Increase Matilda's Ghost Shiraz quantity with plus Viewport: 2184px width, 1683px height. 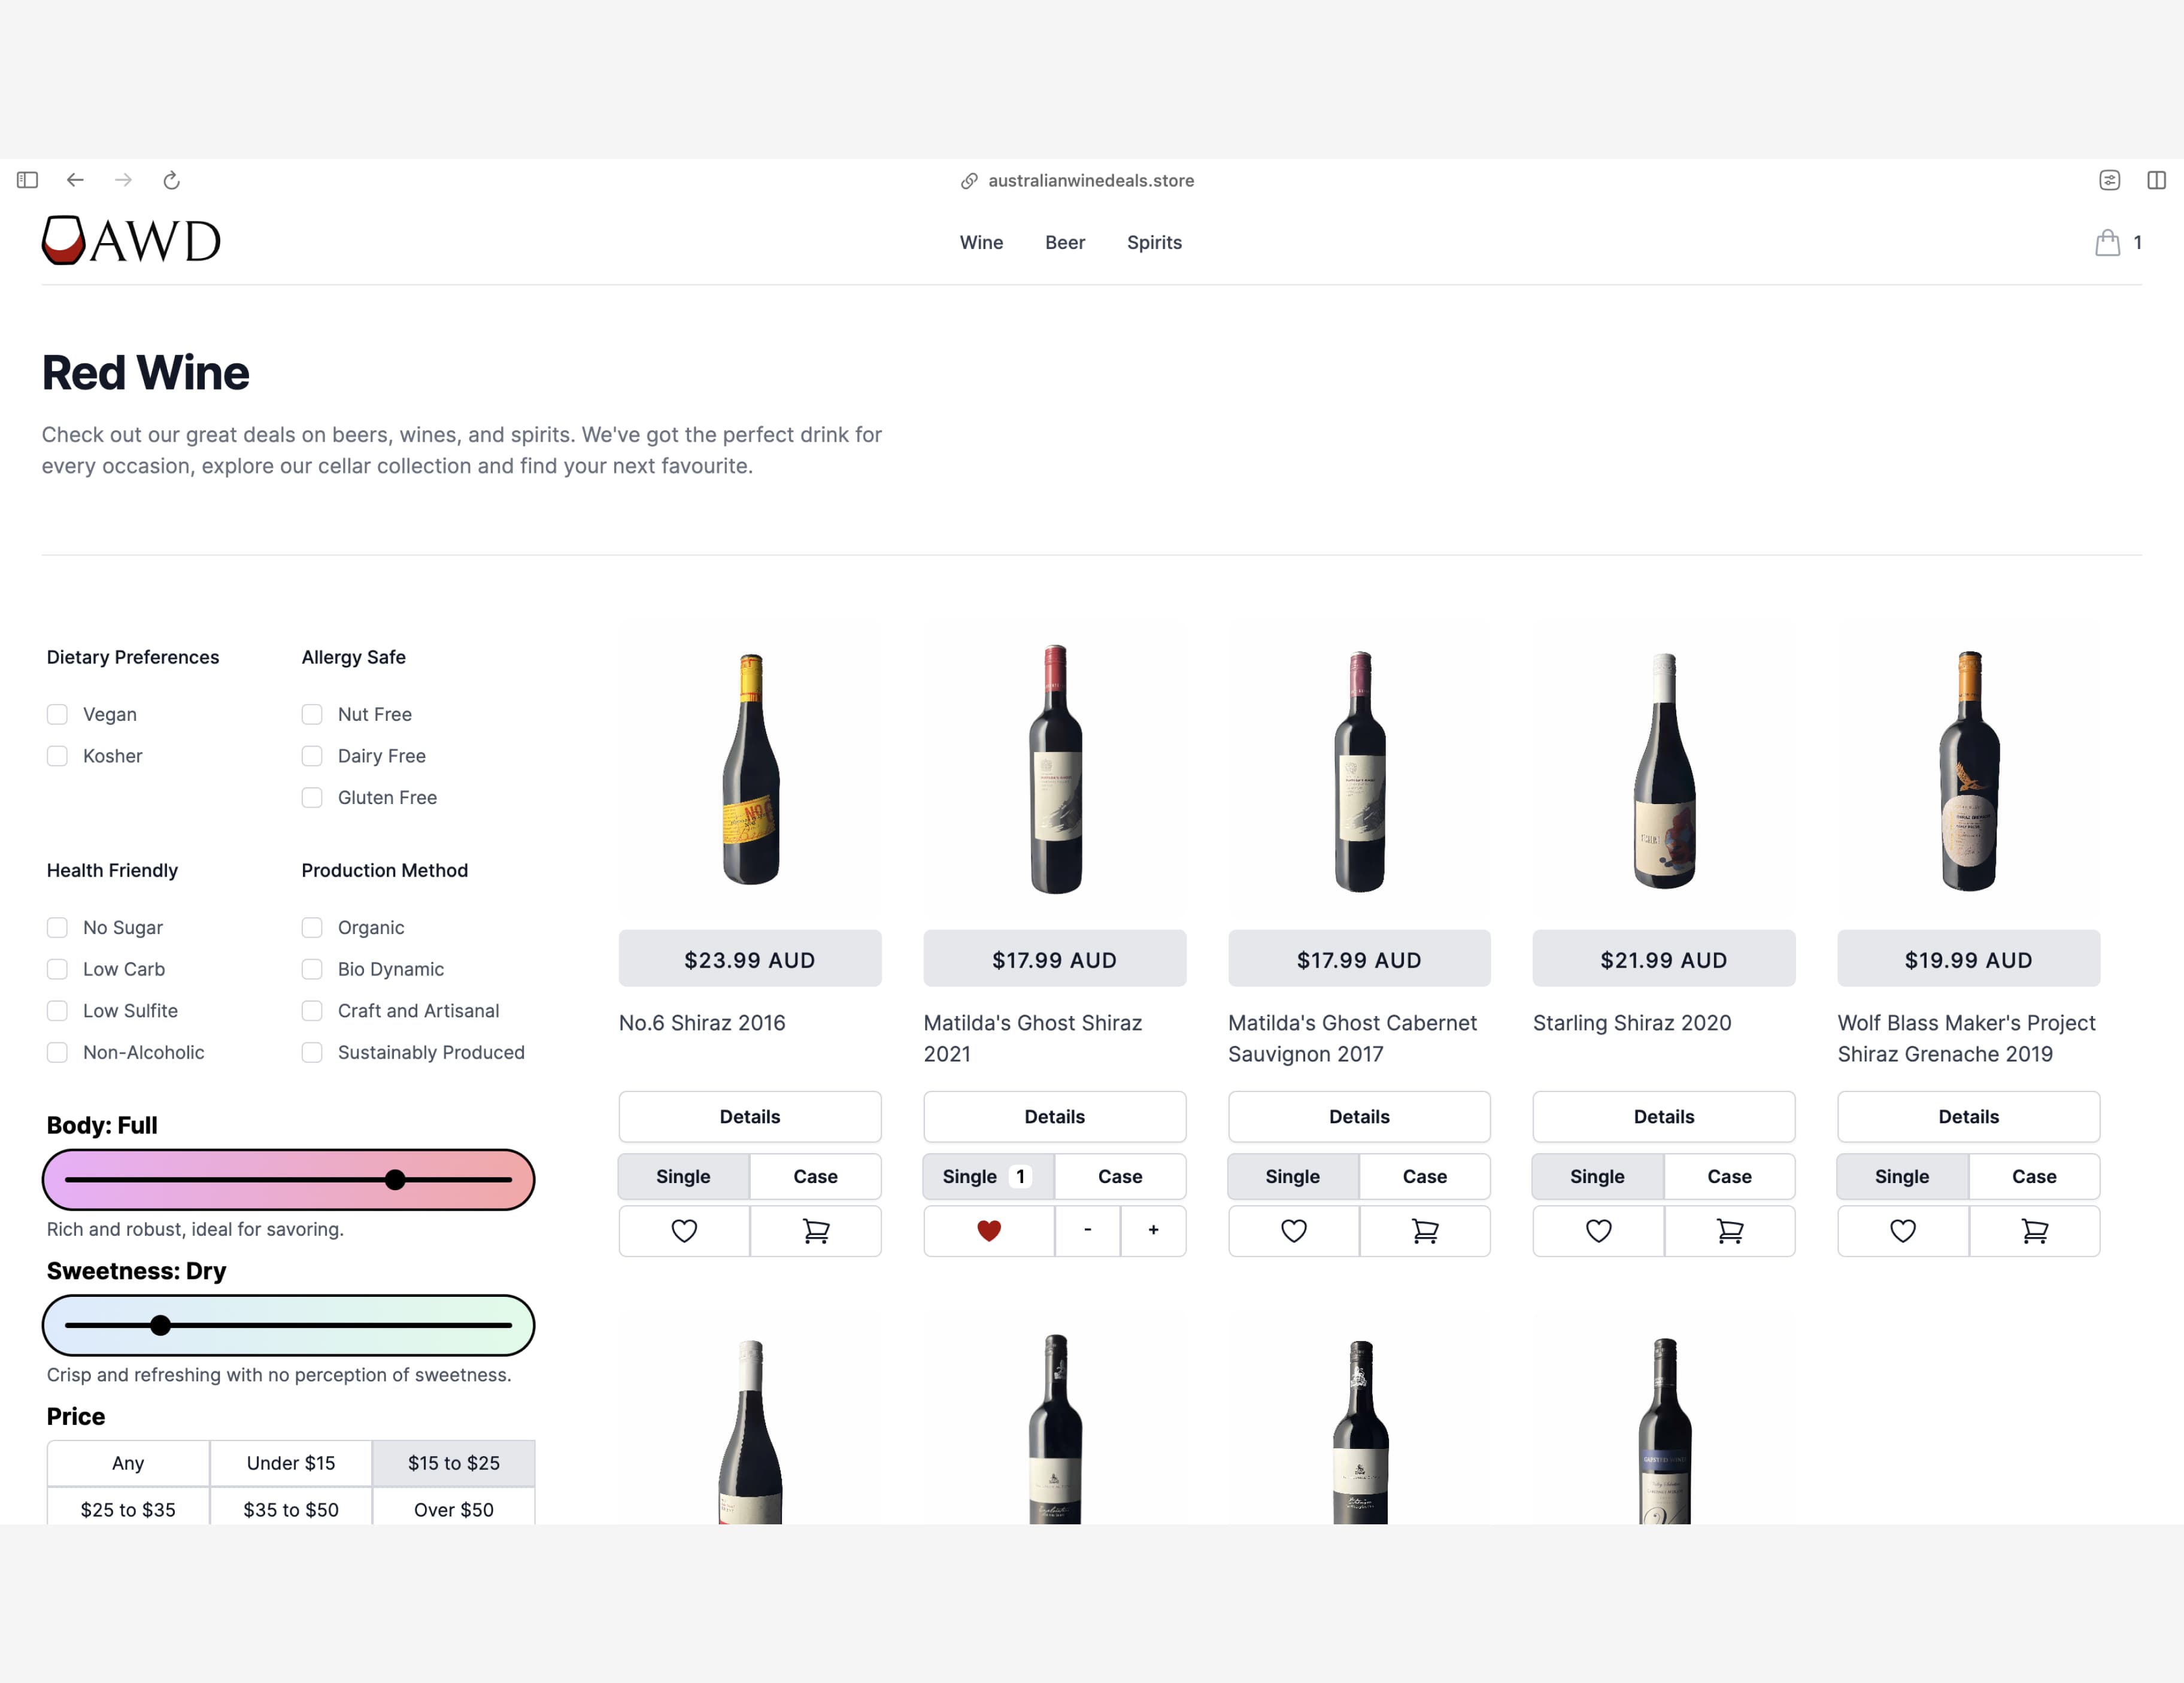tap(1153, 1231)
